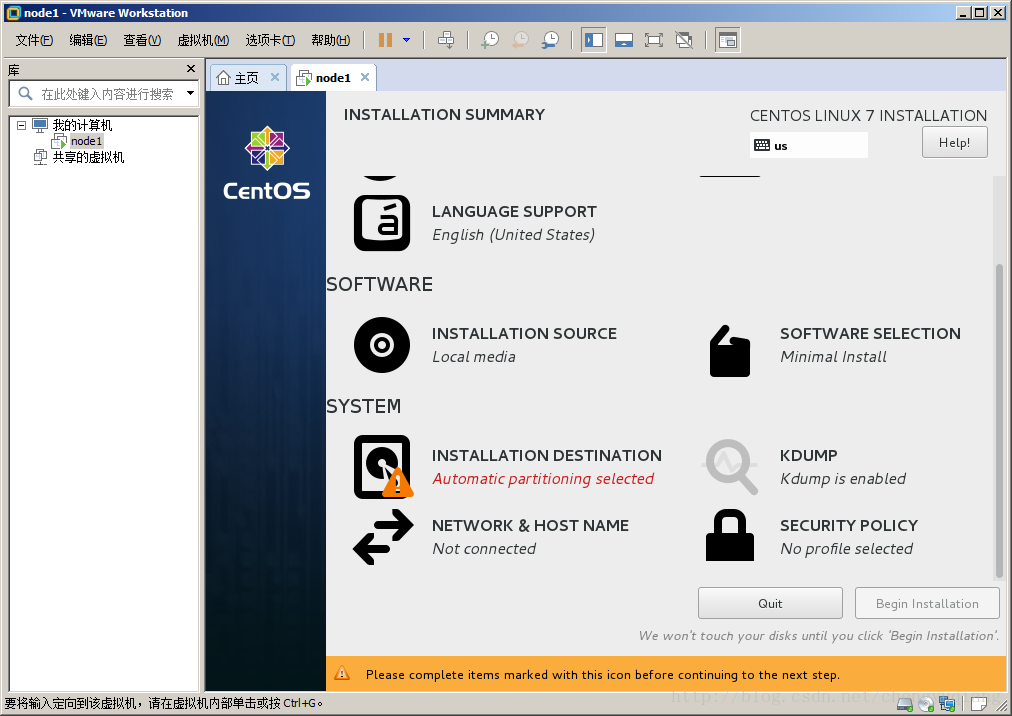This screenshot has width=1012, height=716.
Task: Close the library panel
Action: click(190, 68)
